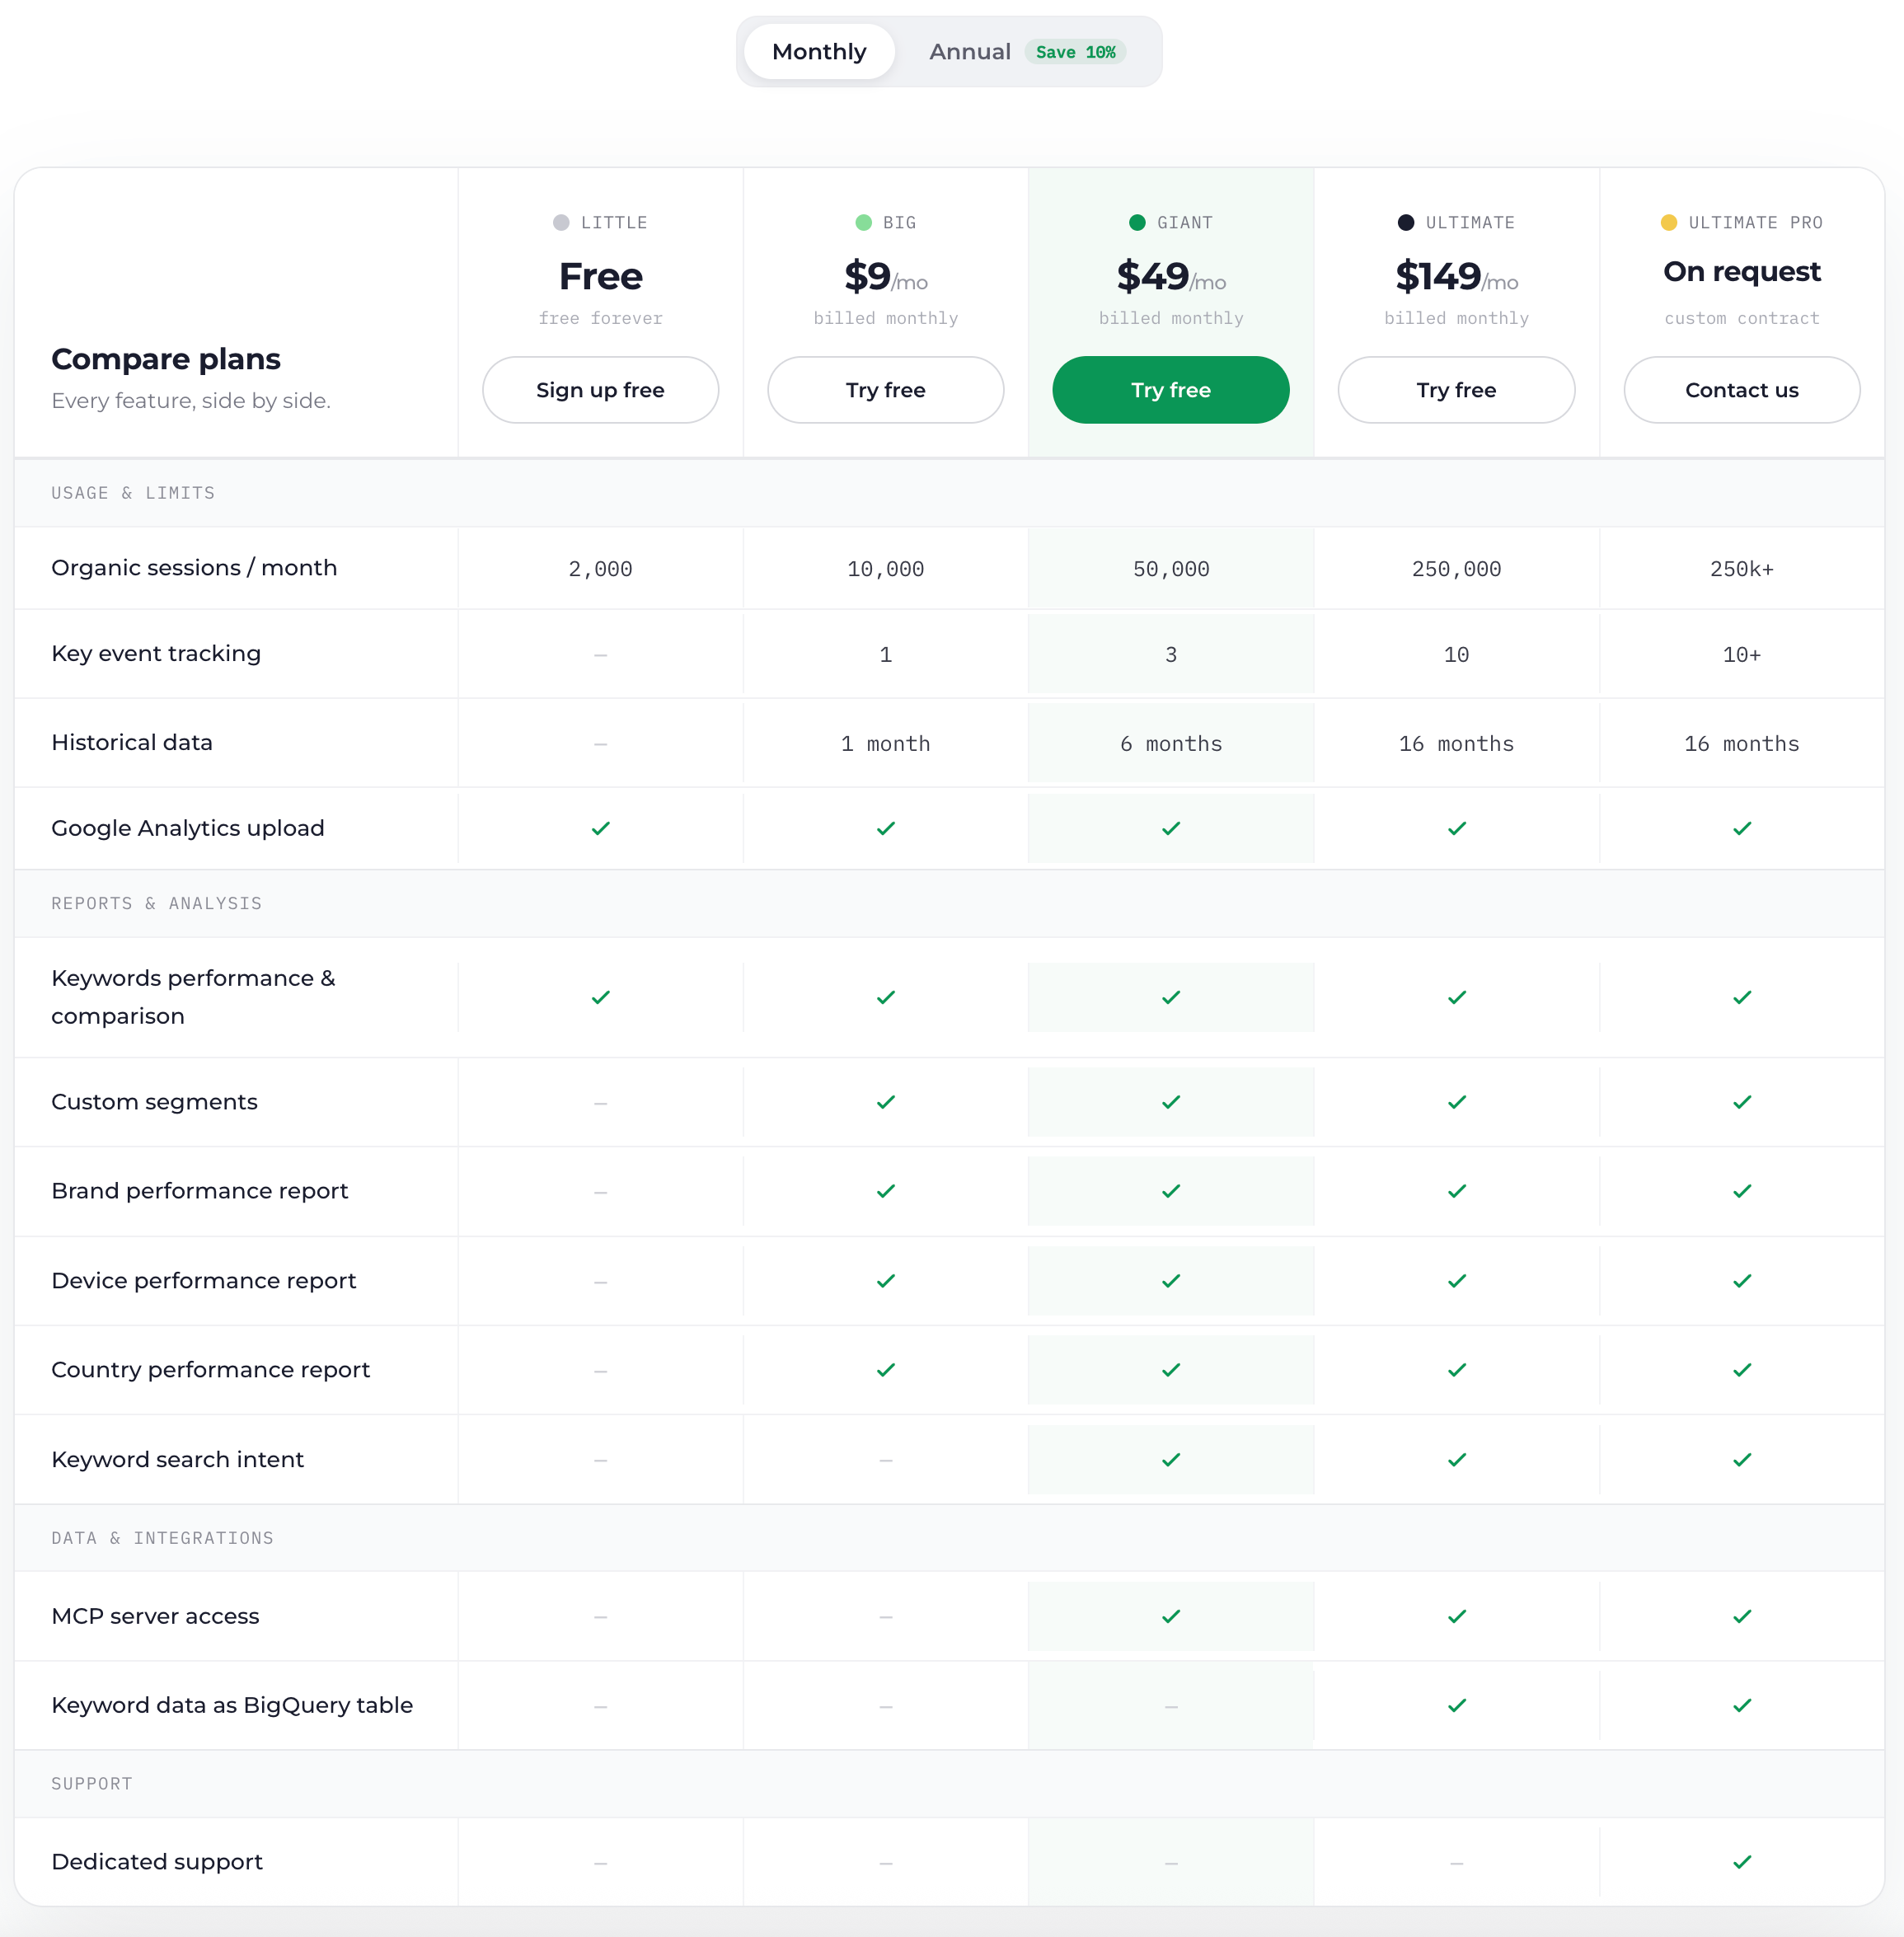Screen dimensions: 1904x1937
Task: Click Try free under the Big plan
Action: tap(885, 390)
